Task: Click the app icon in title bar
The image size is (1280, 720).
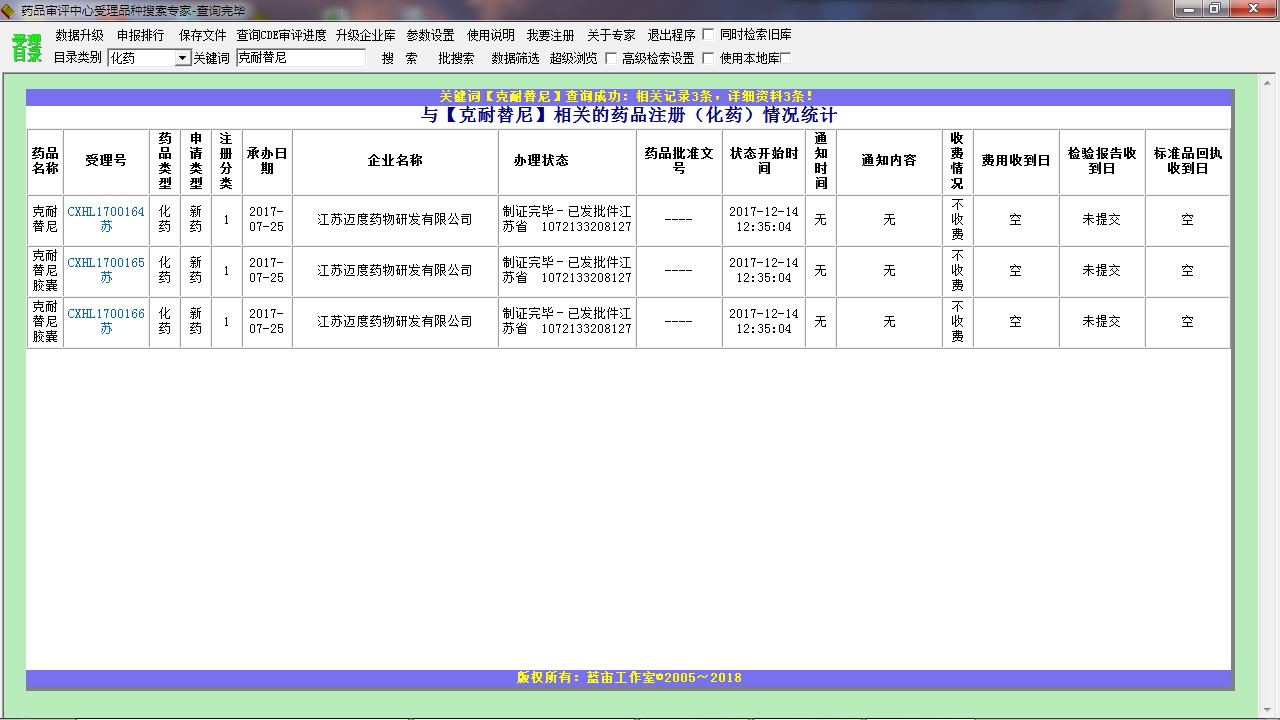Action: [9, 10]
